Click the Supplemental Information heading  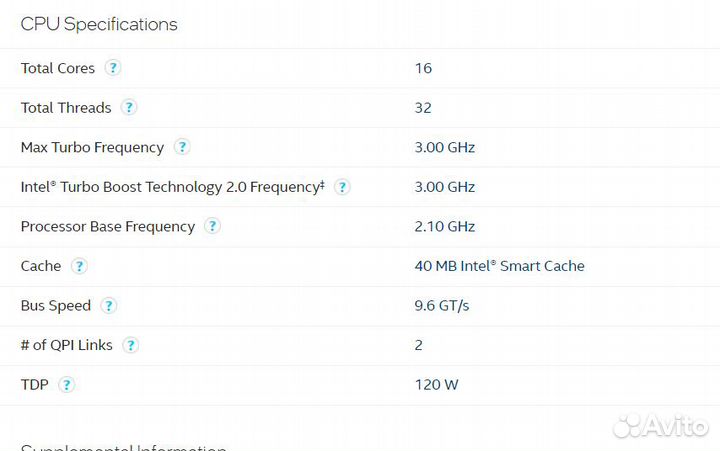[x=123, y=447]
